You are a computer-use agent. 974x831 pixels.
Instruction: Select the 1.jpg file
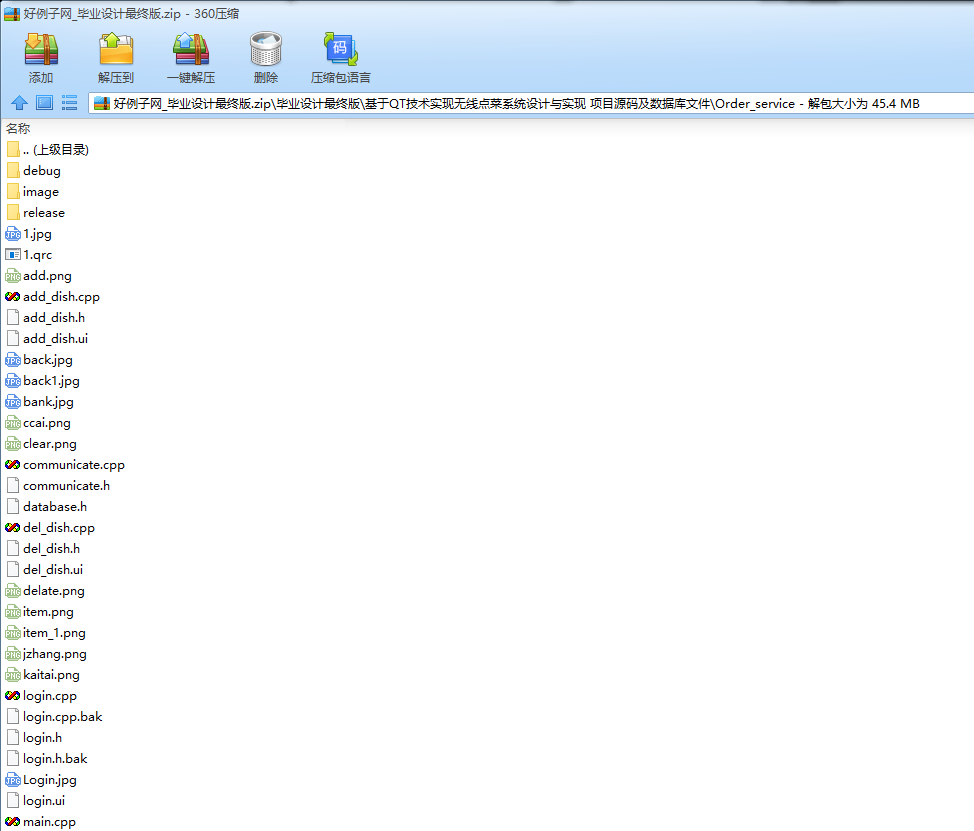coord(29,234)
